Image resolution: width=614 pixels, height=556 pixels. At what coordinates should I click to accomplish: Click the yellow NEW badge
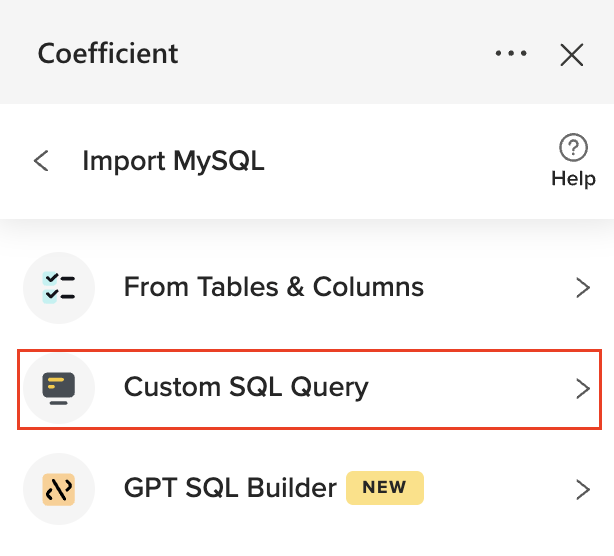pyautogui.click(x=385, y=488)
